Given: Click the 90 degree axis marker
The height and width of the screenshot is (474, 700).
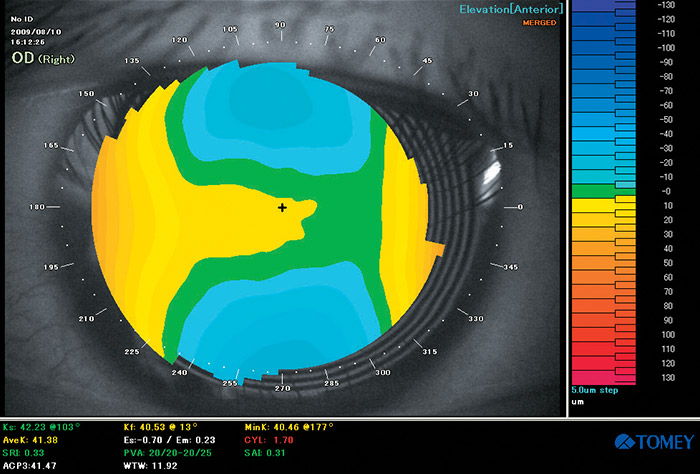Looking at the screenshot, I should (280, 25).
